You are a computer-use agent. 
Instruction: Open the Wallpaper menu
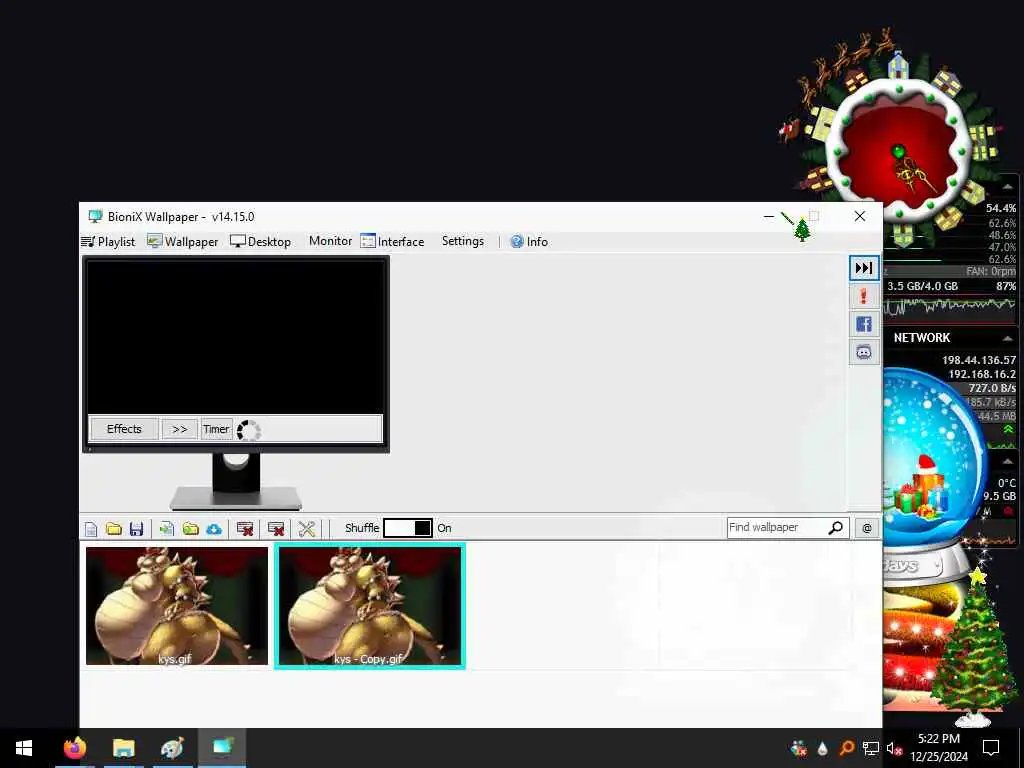pyautogui.click(x=182, y=242)
